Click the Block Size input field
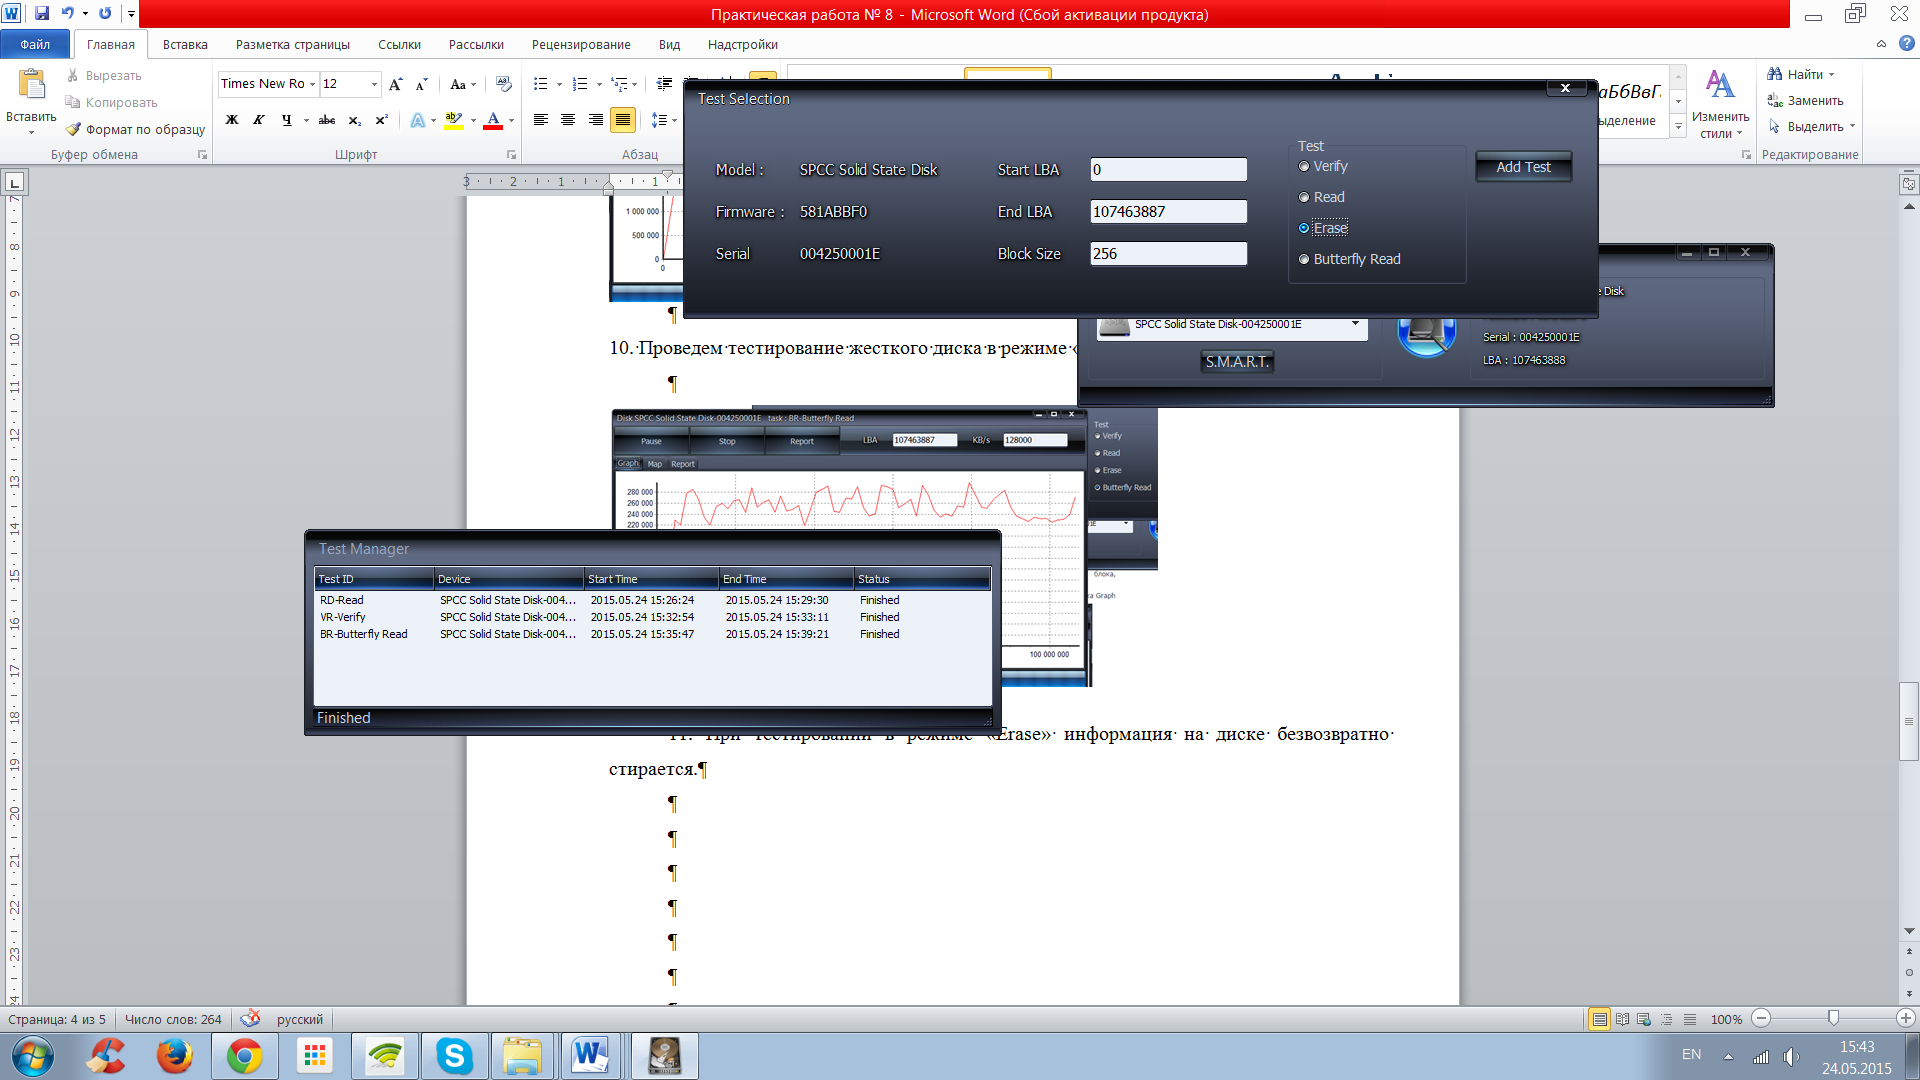Viewport: 1920px width, 1080px height. pyautogui.click(x=1168, y=254)
